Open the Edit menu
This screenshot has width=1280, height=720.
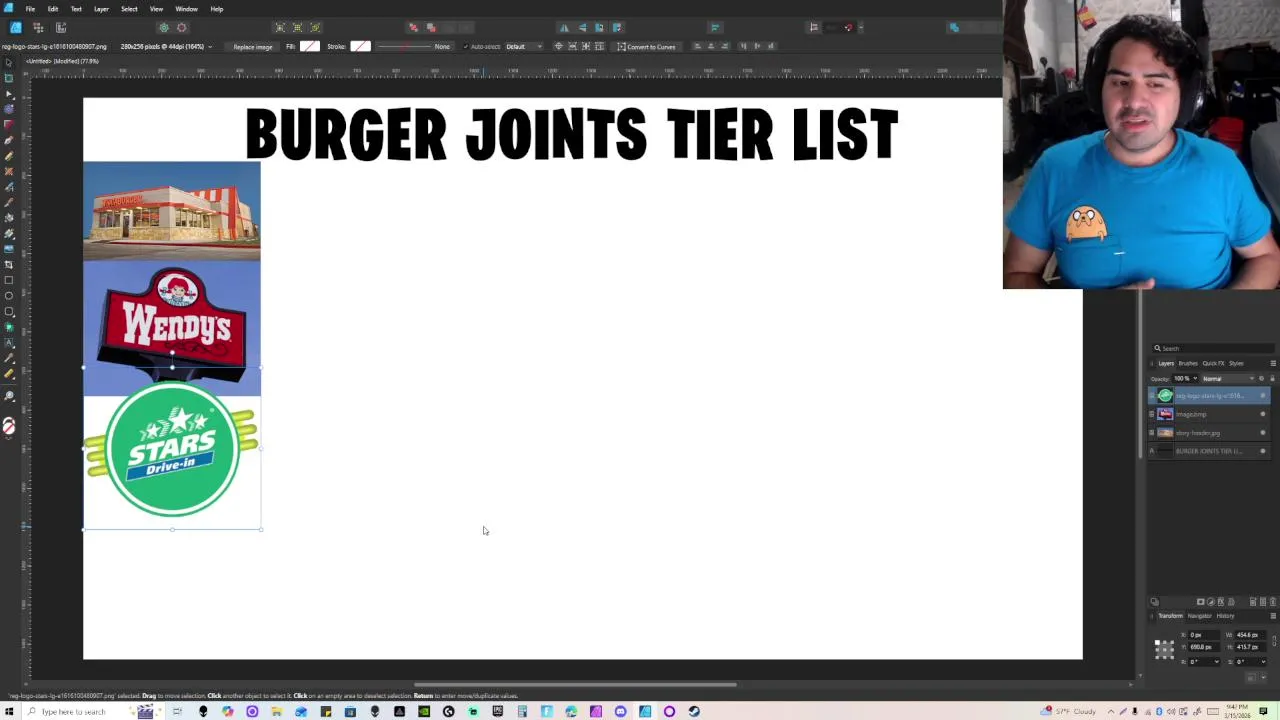[x=53, y=9]
